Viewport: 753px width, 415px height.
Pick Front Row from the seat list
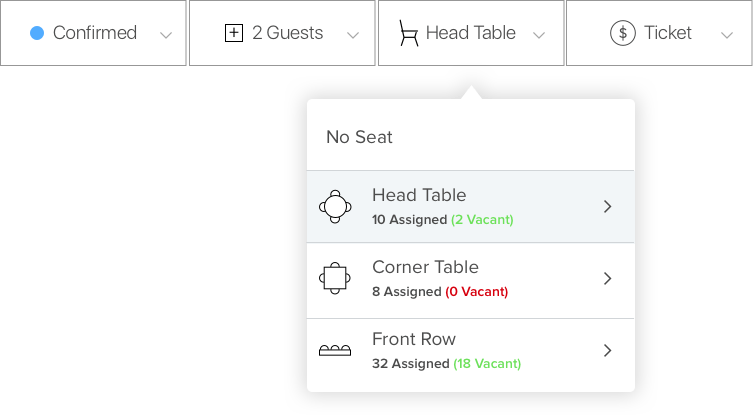point(414,340)
